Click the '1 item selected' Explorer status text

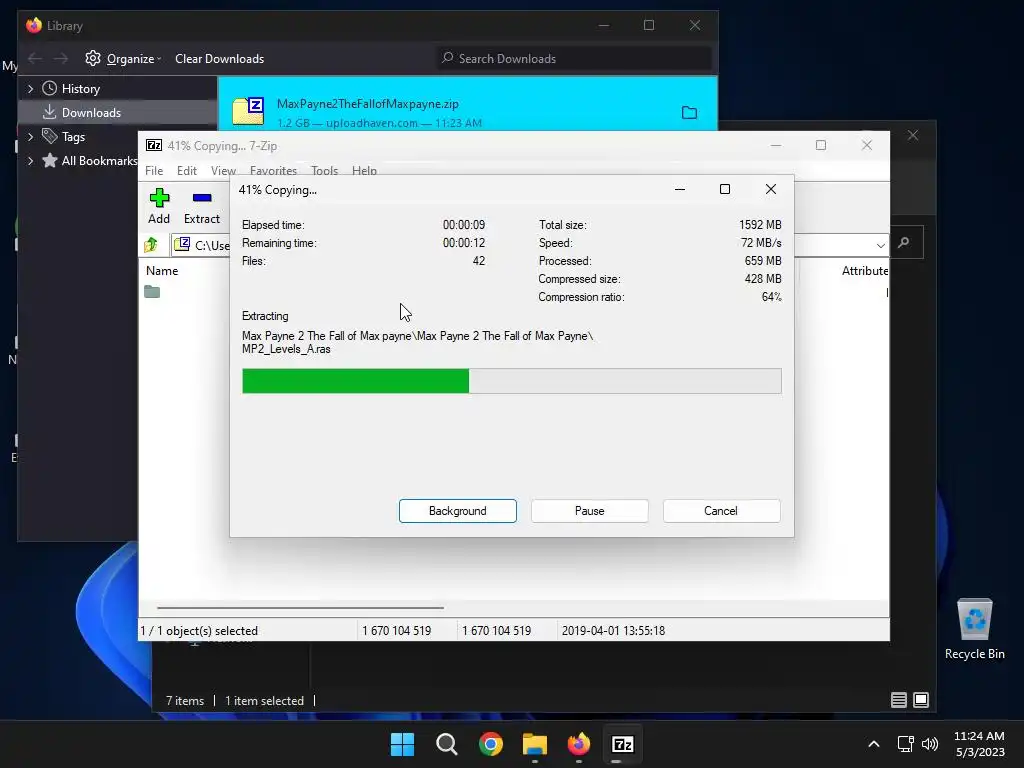(x=264, y=701)
